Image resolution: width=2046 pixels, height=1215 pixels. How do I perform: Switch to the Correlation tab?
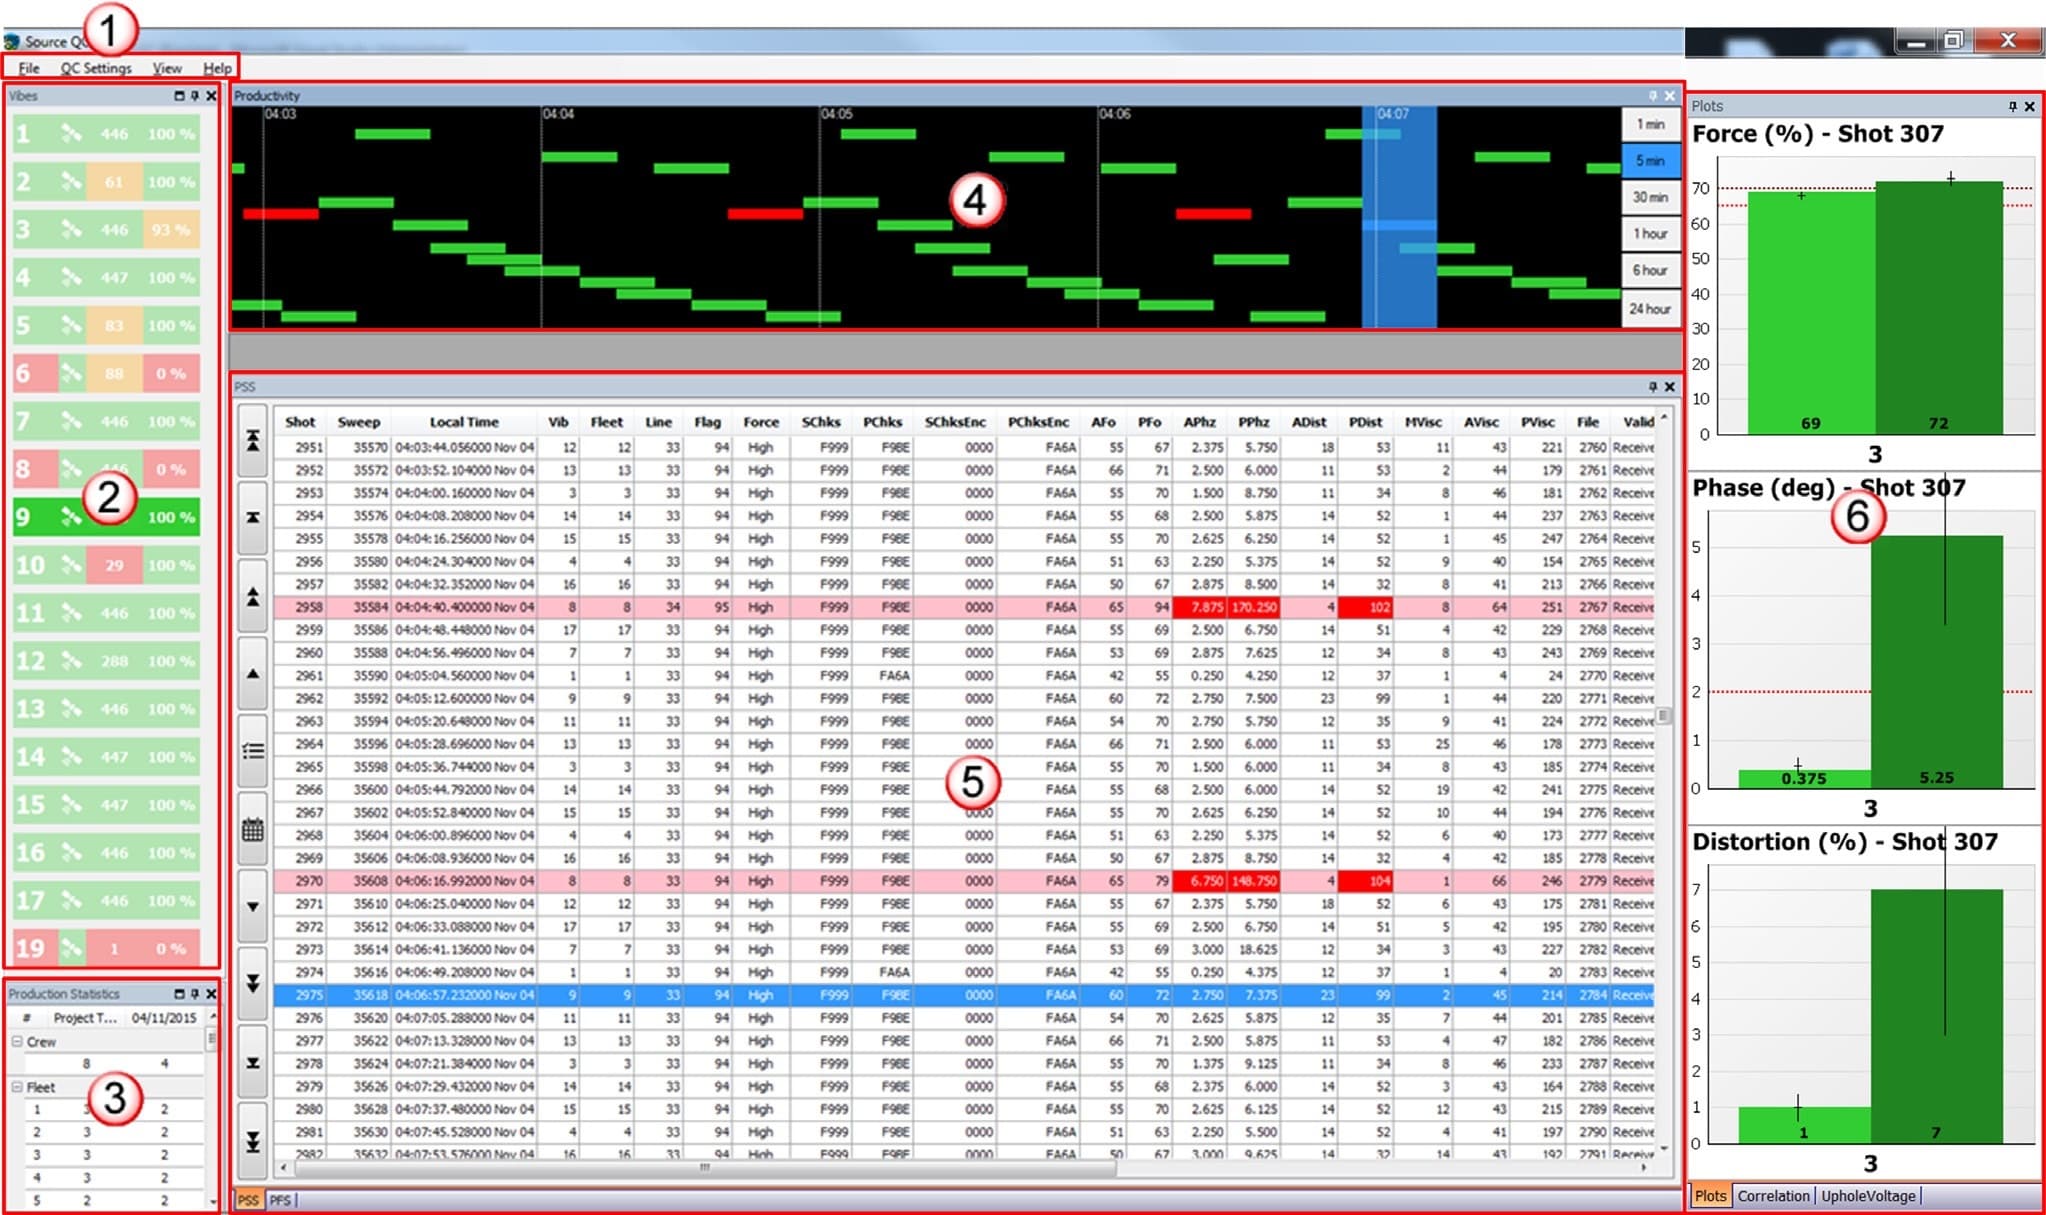click(x=1772, y=1196)
